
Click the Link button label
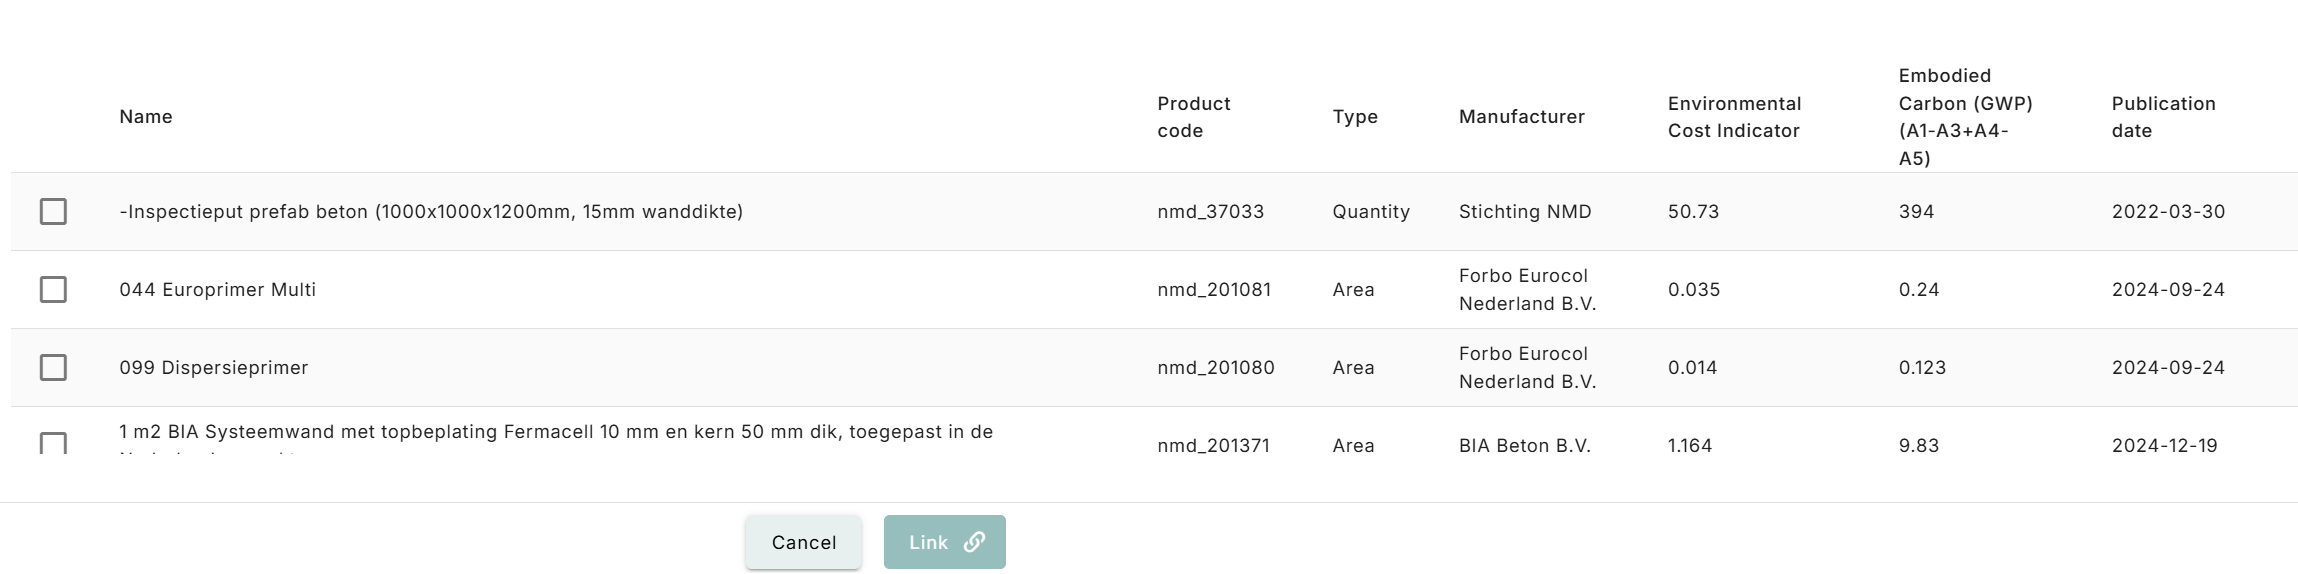(x=928, y=542)
